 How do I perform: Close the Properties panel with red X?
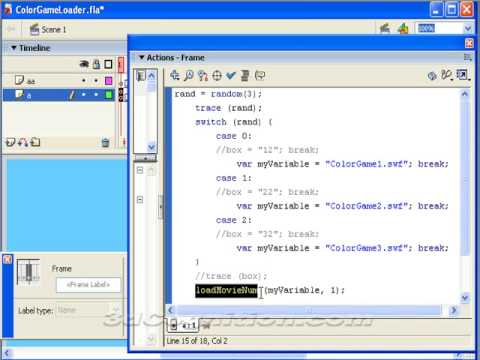7,259
